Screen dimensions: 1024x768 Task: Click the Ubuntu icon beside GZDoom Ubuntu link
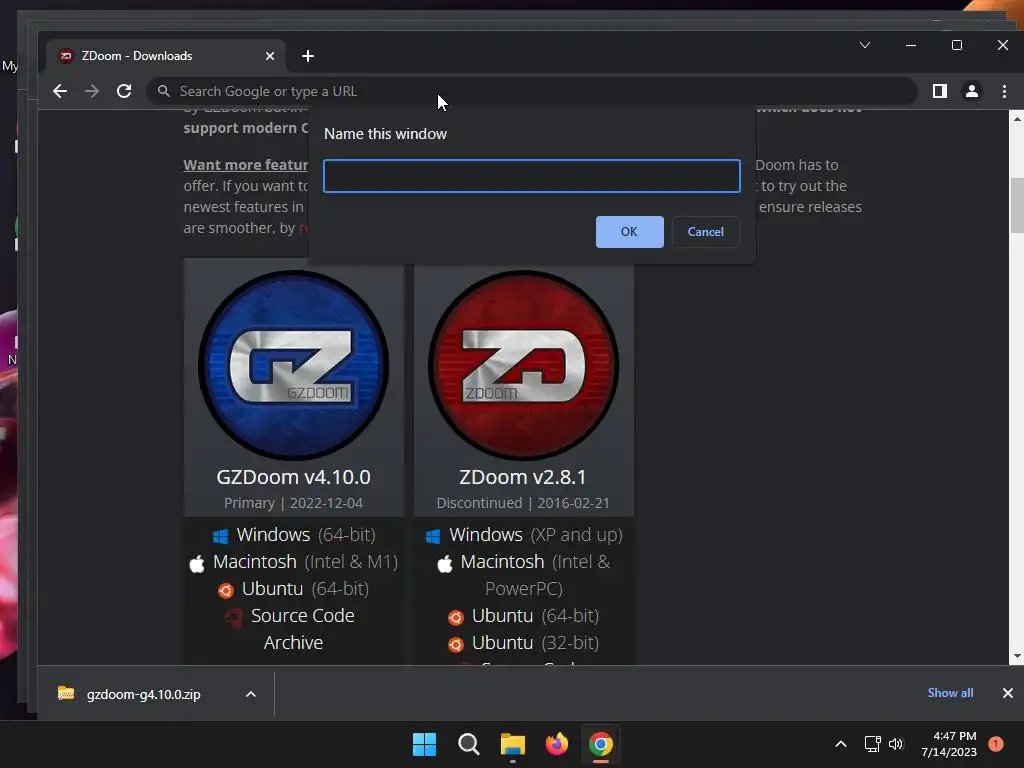click(226, 590)
